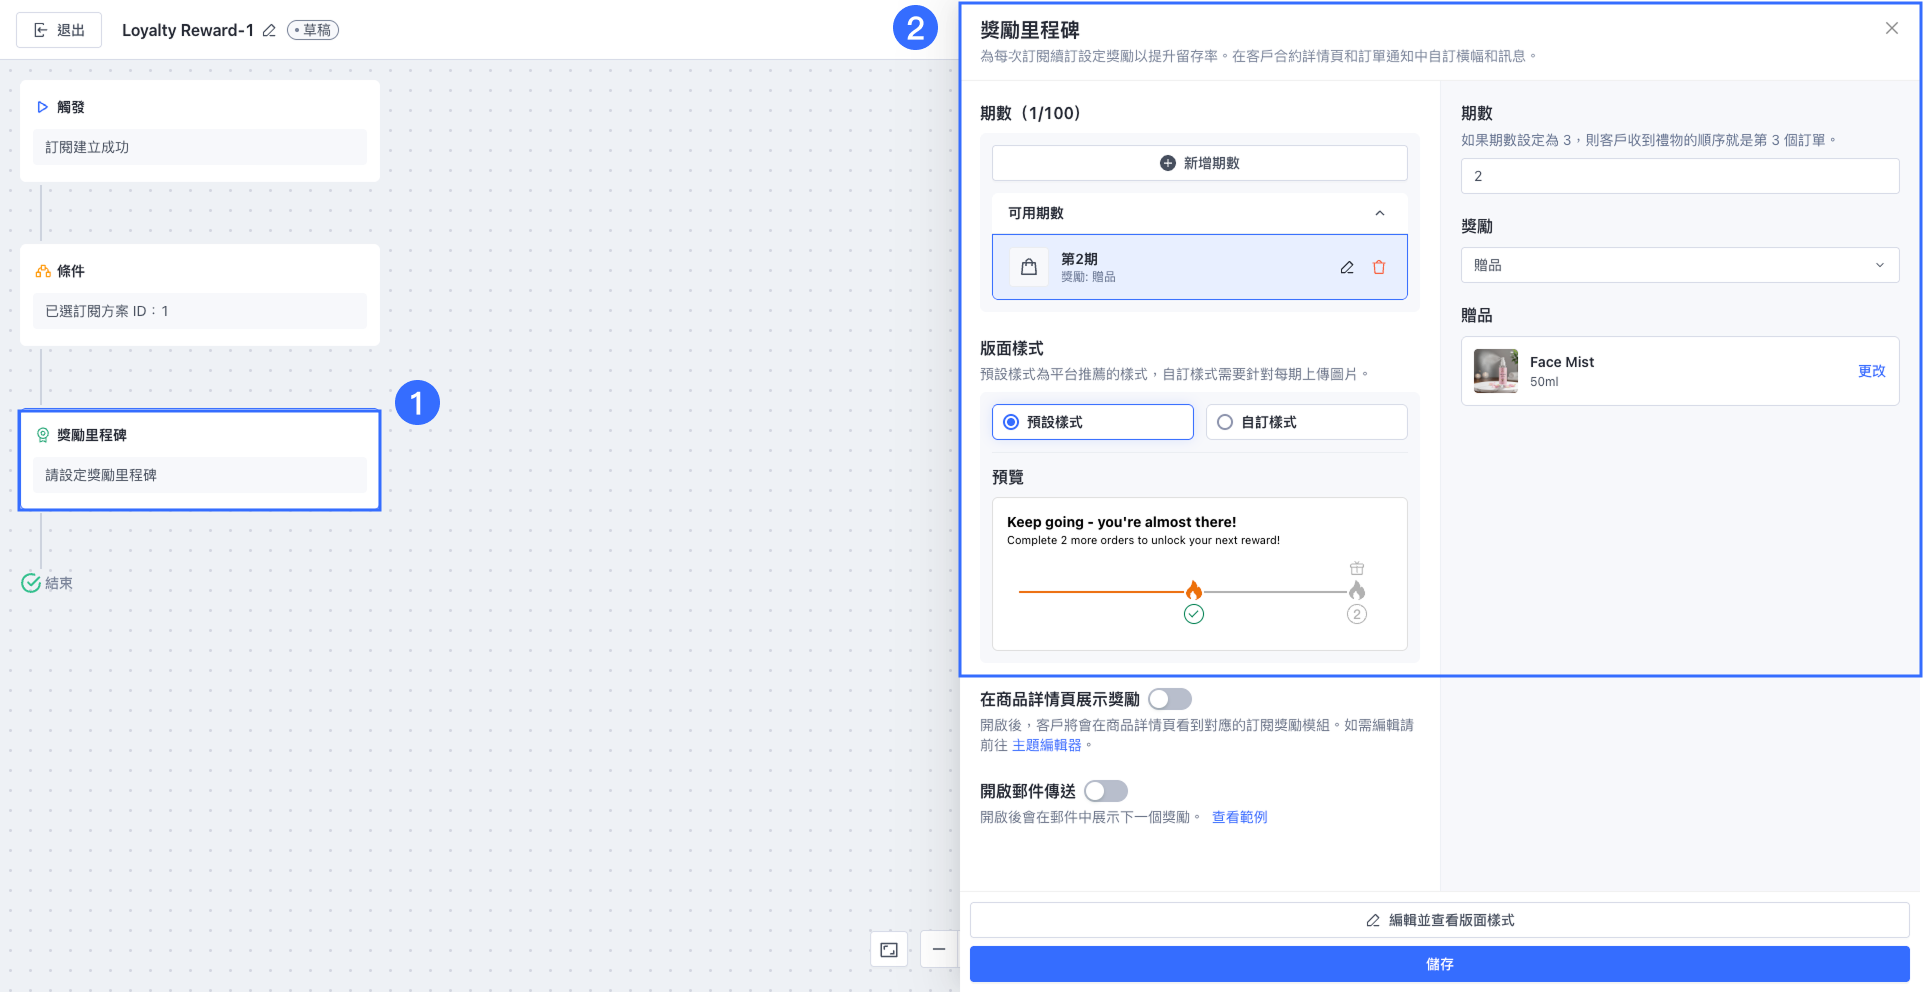The image size is (1923, 992).
Task: Enable 在商品詳情頁展示獎勵 toggle
Action: (x=1170, y=699)
